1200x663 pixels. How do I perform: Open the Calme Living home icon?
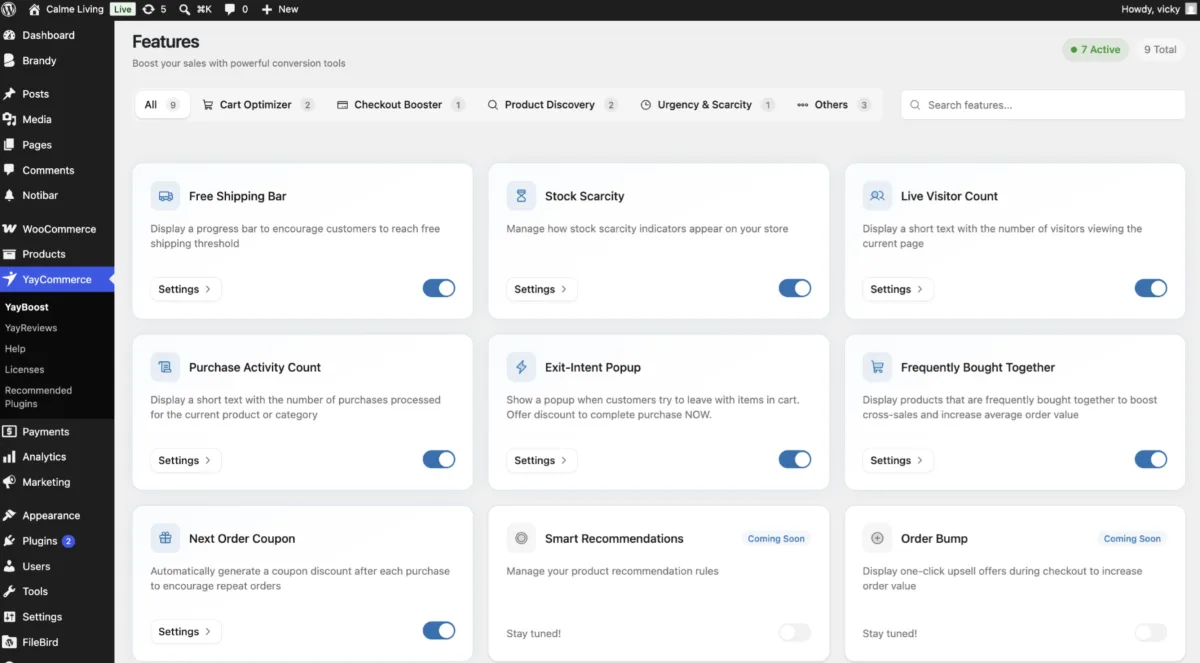click(35, 9)
